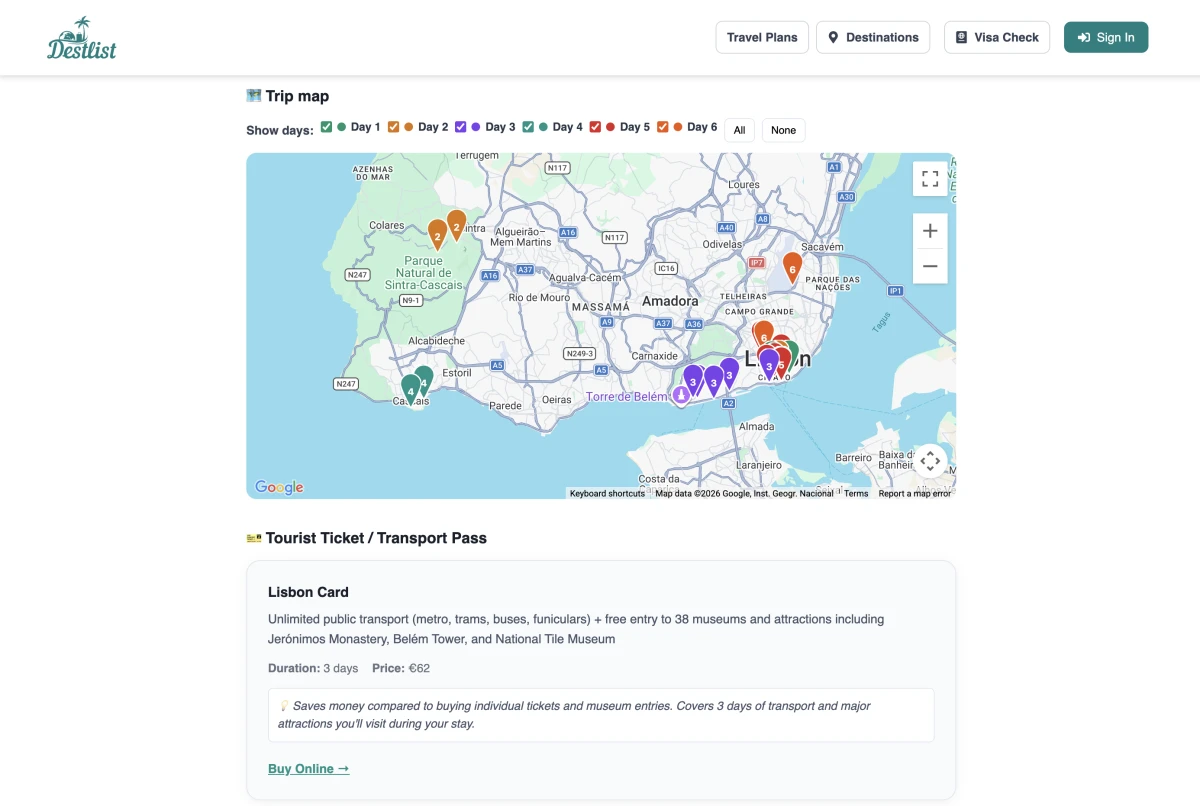This screenshot has width=1200, height=806.
Task: Open the Visa Check page
Action: coord(997,37)
